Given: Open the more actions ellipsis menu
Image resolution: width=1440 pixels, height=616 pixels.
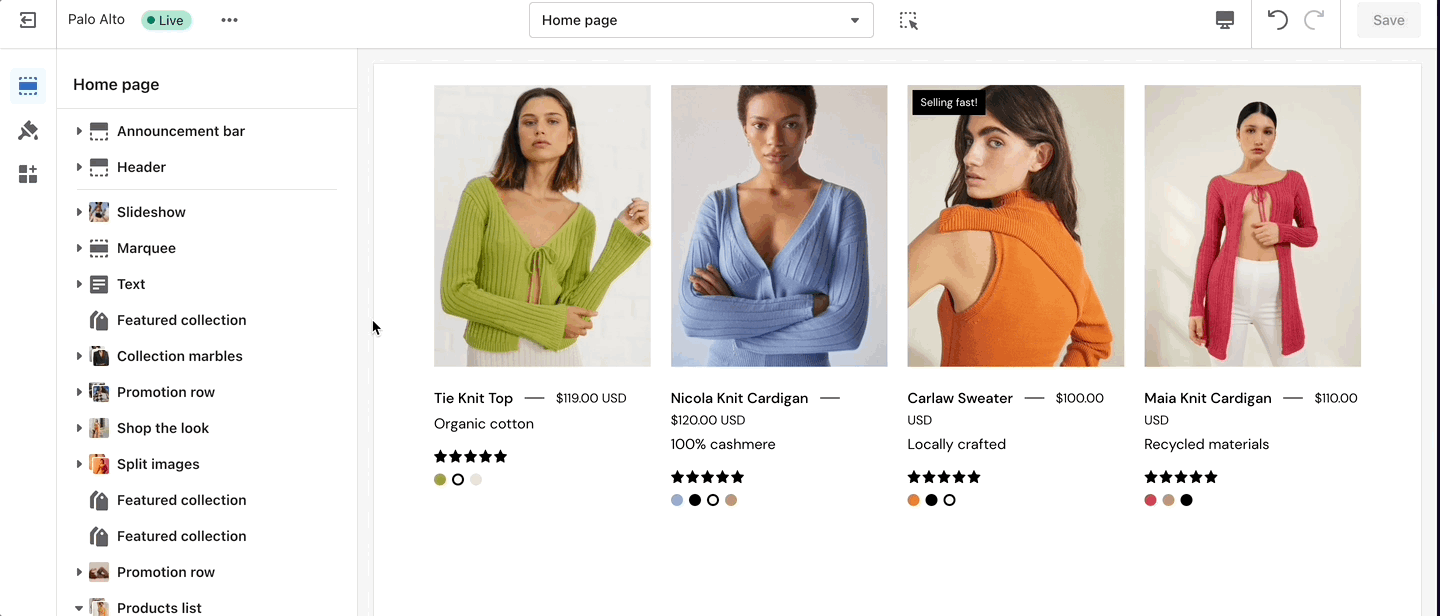Looking at the screenshot, I should 230,20.
